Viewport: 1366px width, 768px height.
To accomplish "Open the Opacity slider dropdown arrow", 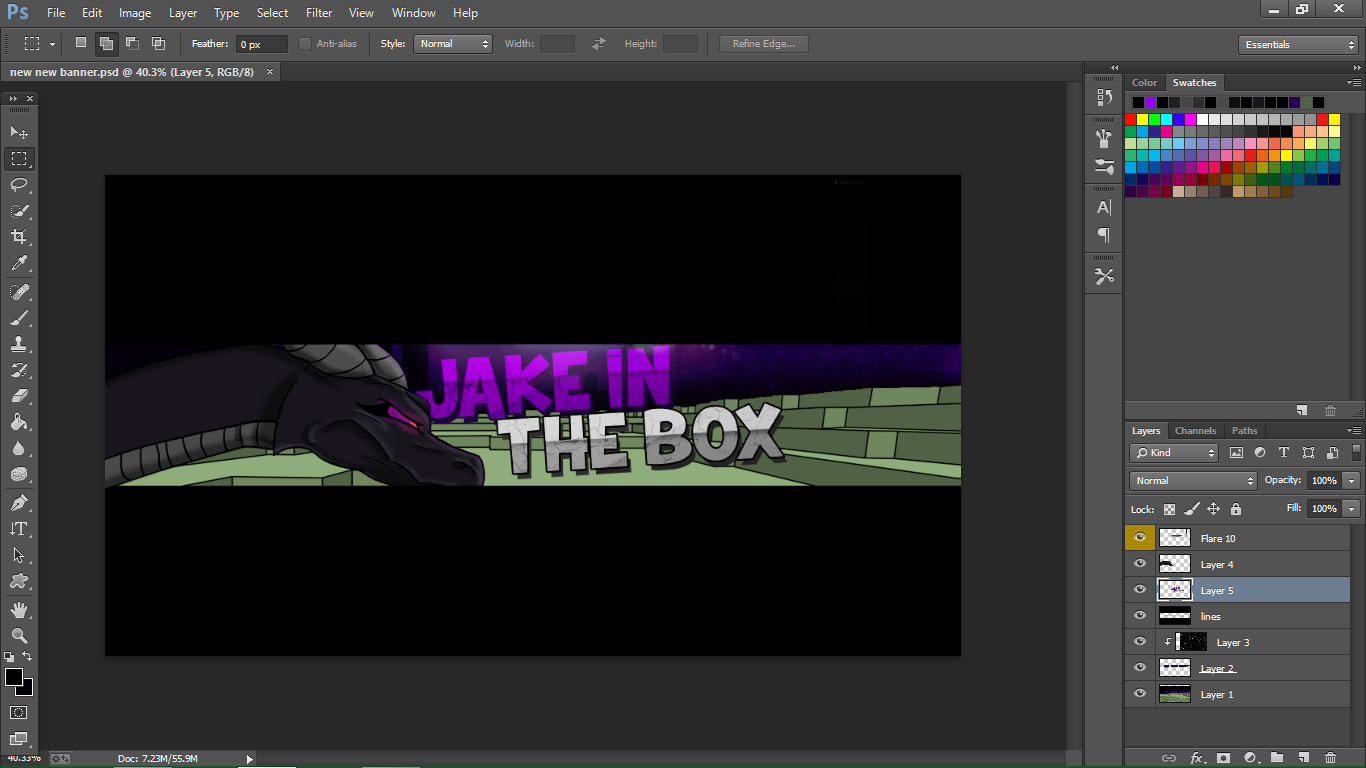I will pos(1352,481).
